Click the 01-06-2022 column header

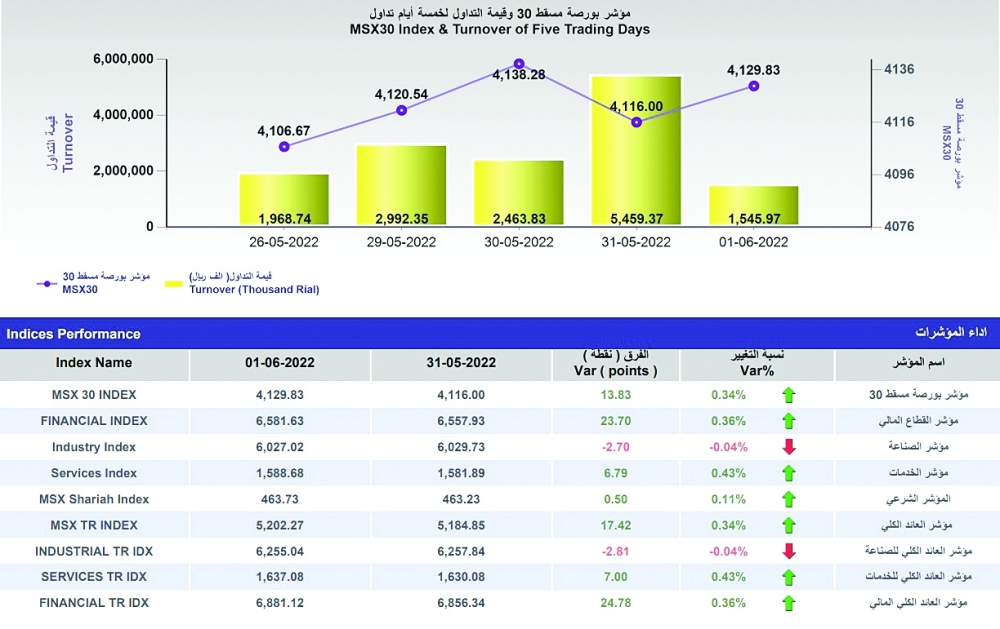coord(279,363)
